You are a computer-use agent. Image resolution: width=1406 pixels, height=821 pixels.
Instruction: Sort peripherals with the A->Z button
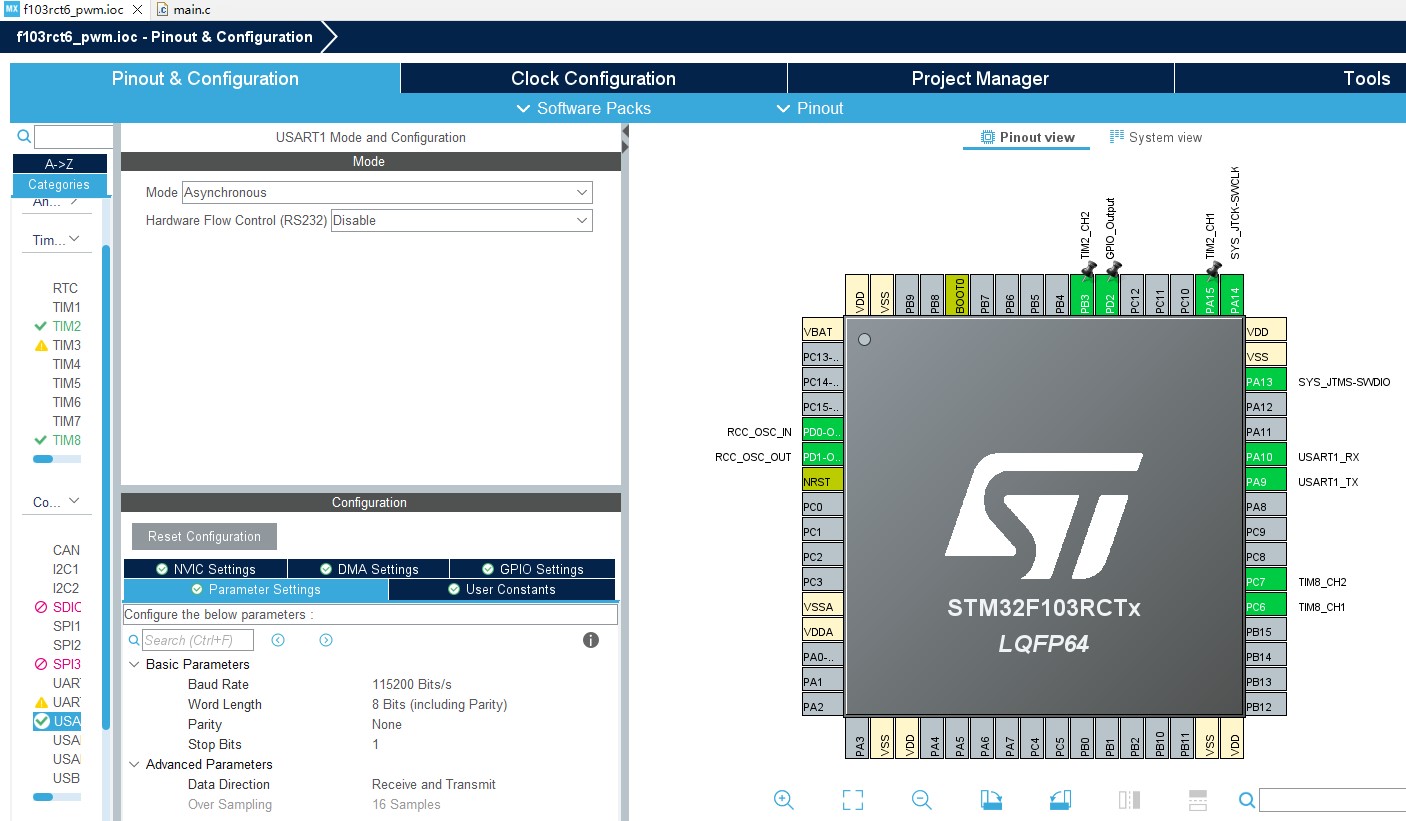(59, 163)
